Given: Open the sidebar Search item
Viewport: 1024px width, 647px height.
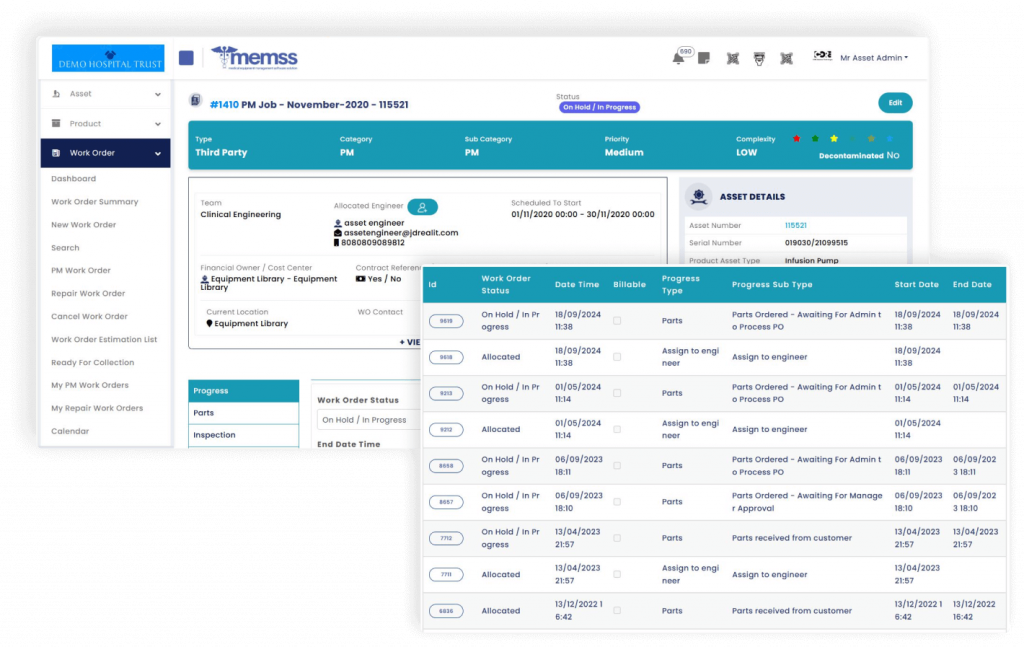Looking at the screenshot, I should pyautogui.click(x=65, y=248).
